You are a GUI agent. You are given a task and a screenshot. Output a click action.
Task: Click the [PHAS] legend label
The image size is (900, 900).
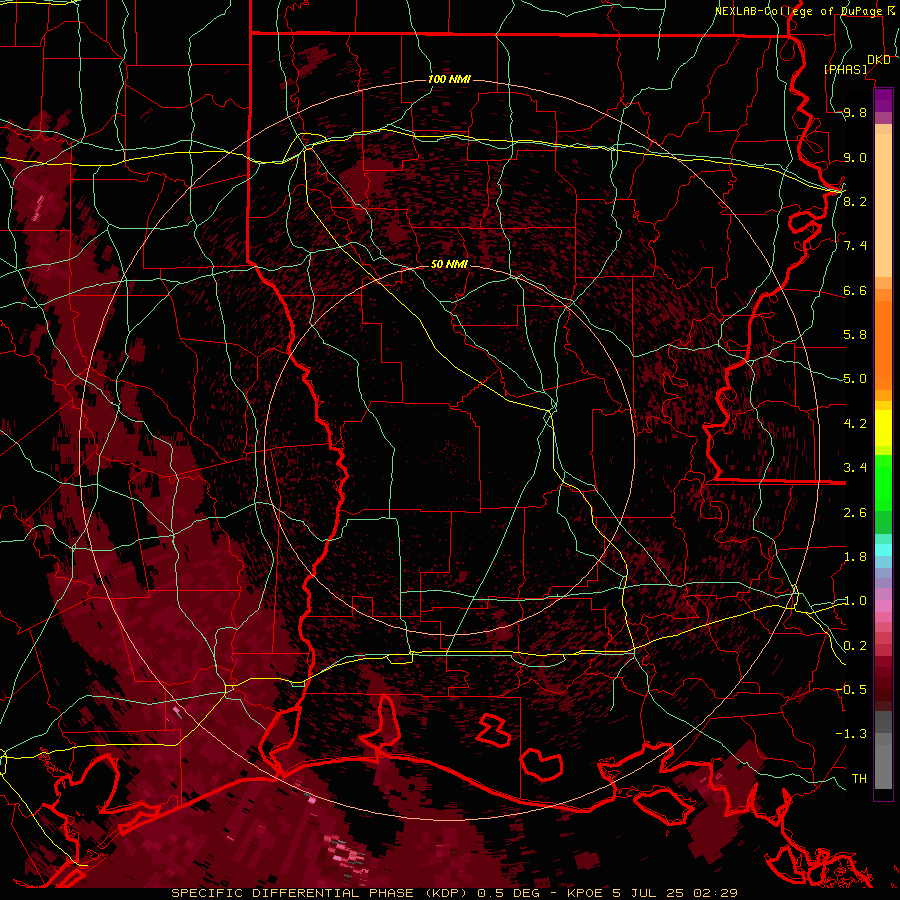pos(845,69)
